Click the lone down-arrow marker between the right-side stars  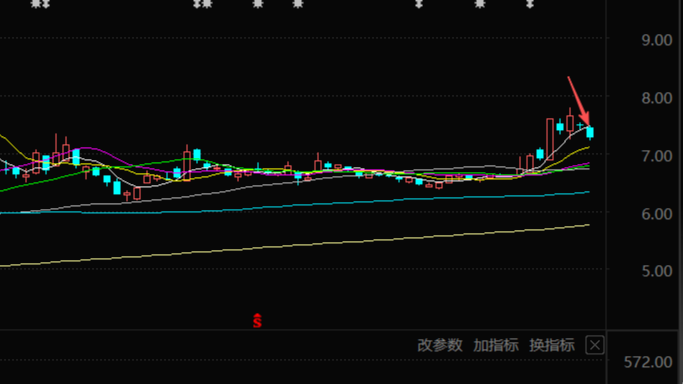pos(419,4)
